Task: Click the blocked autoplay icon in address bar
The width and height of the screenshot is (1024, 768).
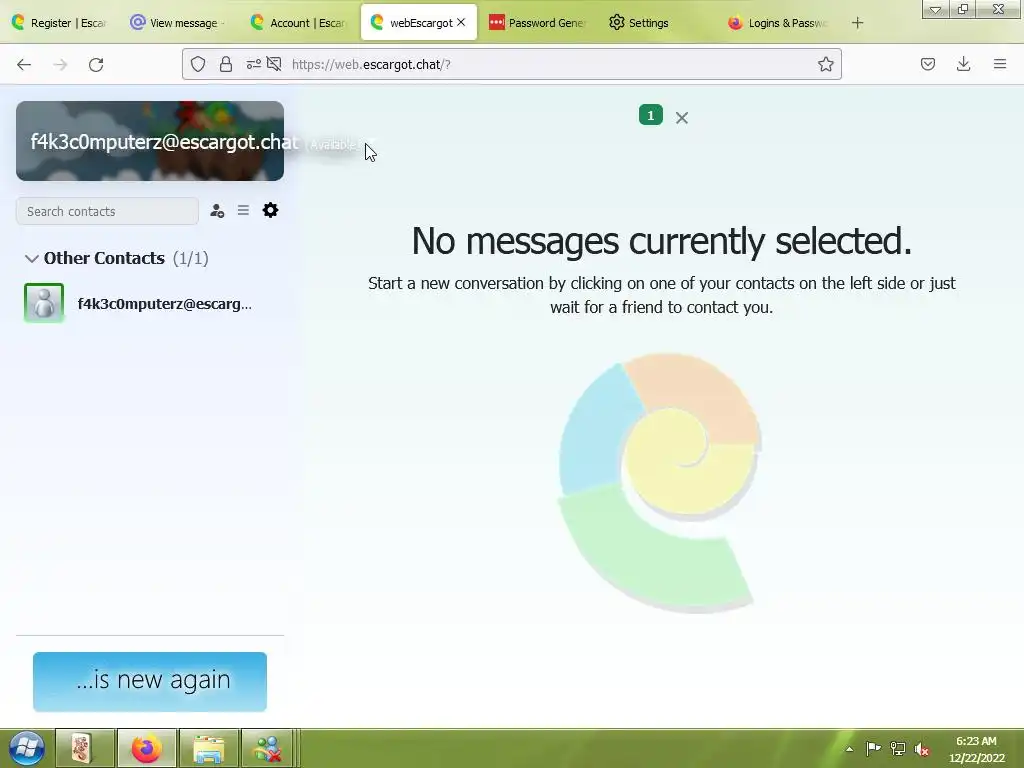Action: pos(274,64)
